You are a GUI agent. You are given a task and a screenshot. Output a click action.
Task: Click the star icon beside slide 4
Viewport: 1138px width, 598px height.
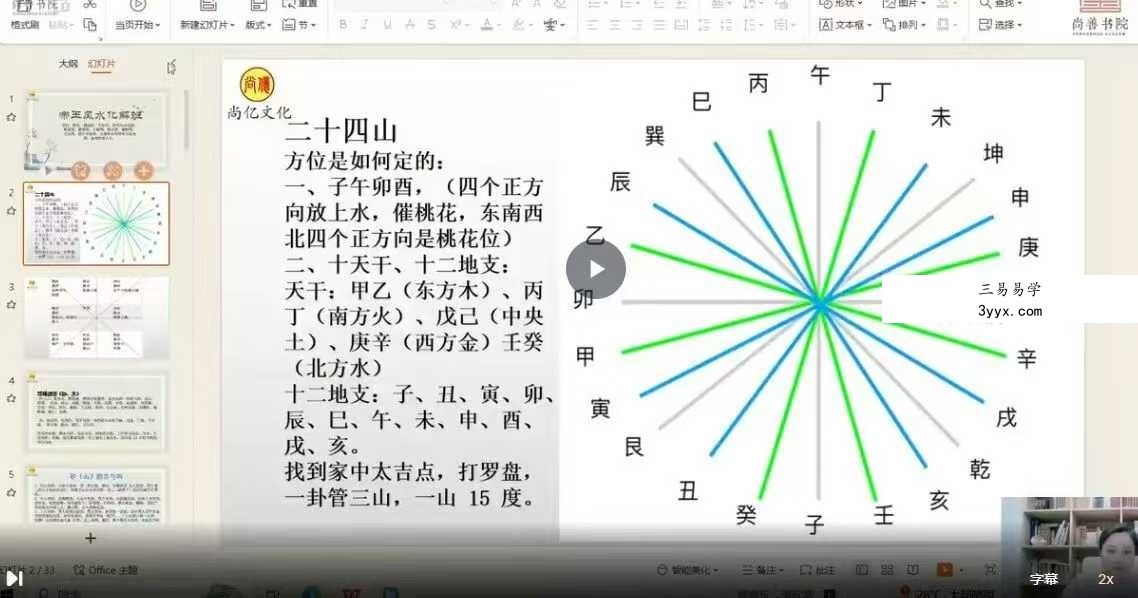point(11,398)
